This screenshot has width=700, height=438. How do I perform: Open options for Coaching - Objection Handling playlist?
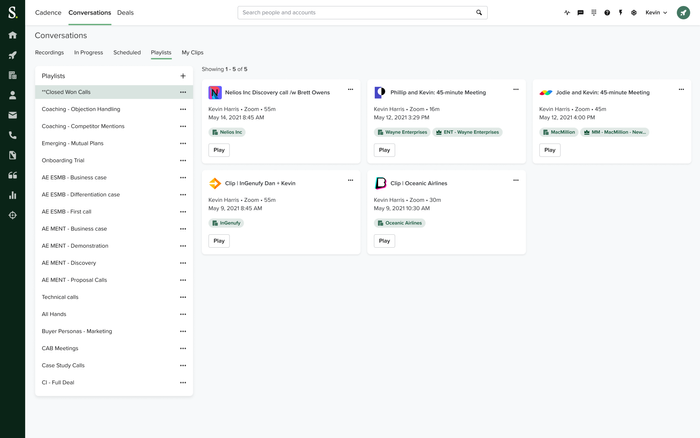[183, 109]
